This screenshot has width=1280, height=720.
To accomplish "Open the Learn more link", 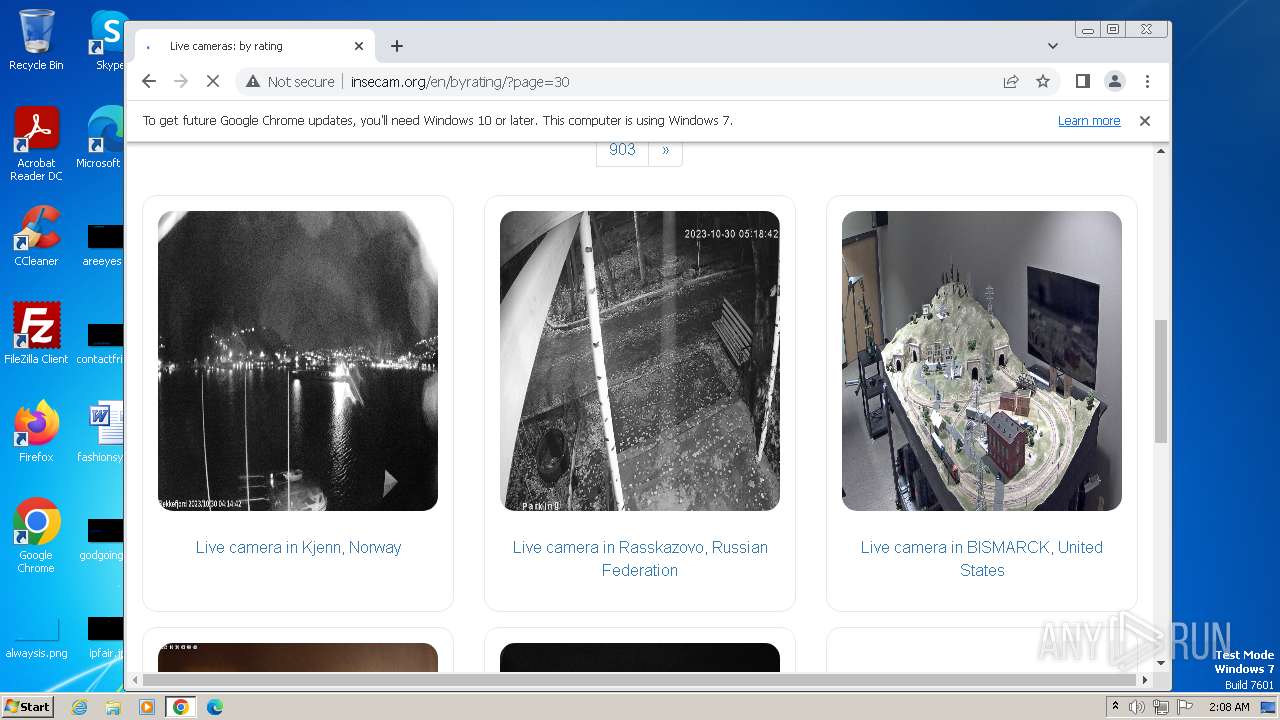I will pos(1089,121).
